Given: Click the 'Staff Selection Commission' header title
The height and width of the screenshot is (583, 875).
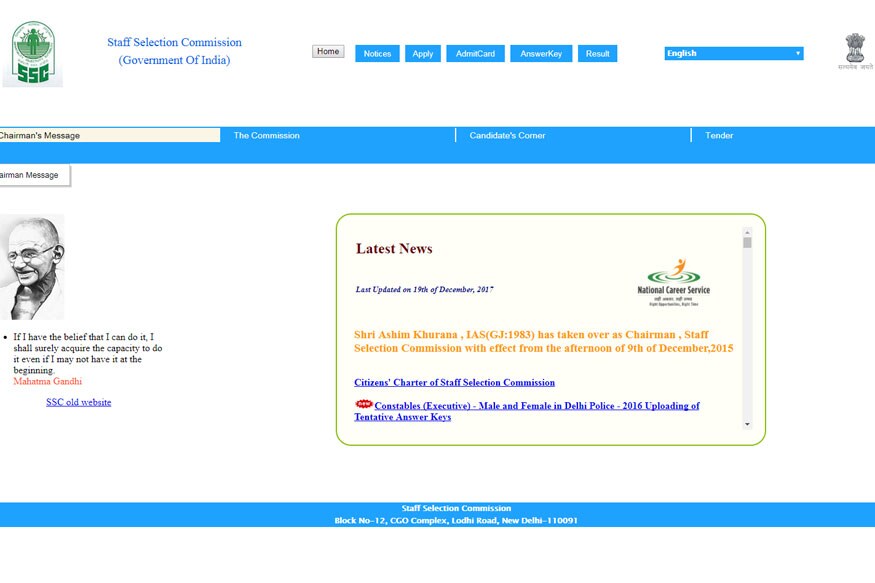Looking at the screenshot, I should pos(175,42).
